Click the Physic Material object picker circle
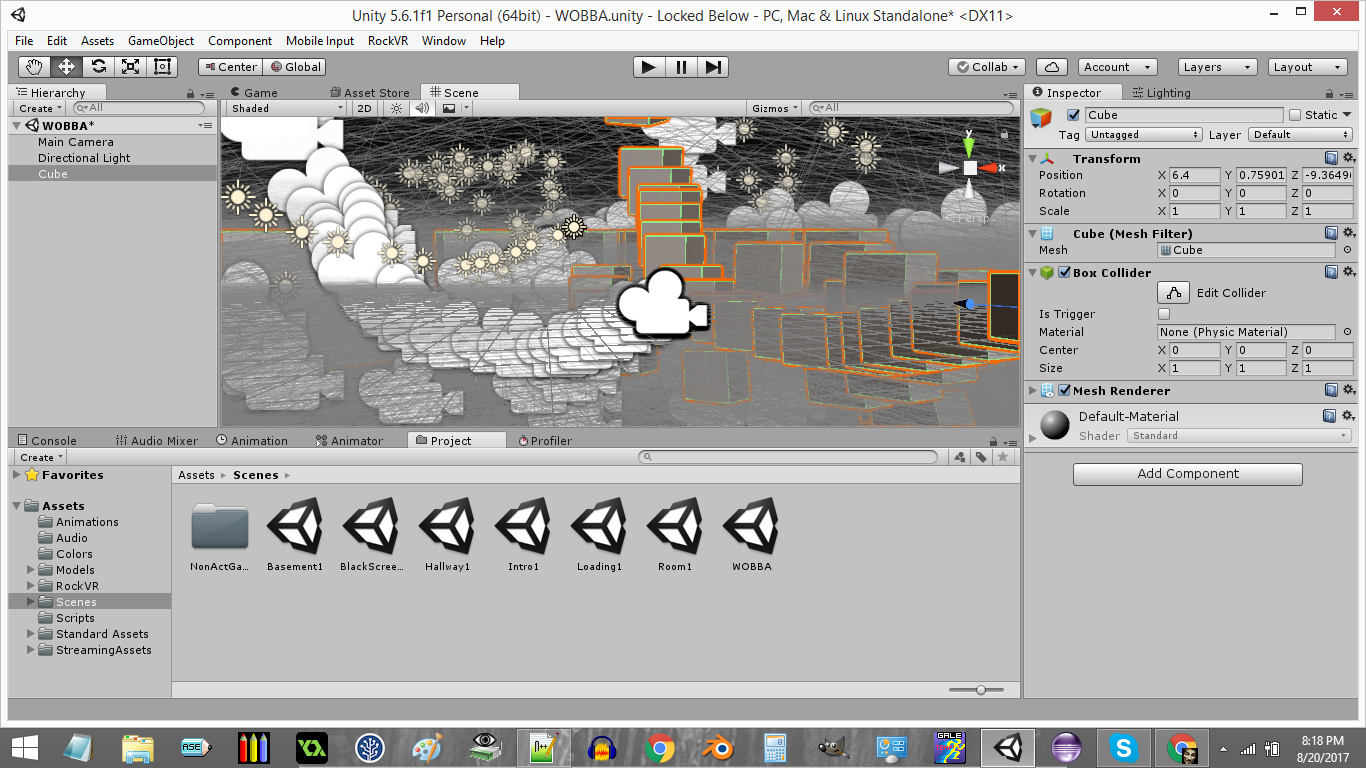The height and width of the screenshot is (768, 1366). (x=1347, y=332)
